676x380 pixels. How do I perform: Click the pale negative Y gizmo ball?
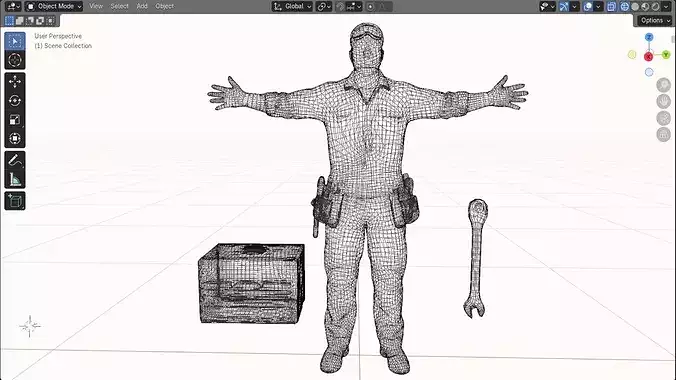pyautogui.click(x=632, y=55)
